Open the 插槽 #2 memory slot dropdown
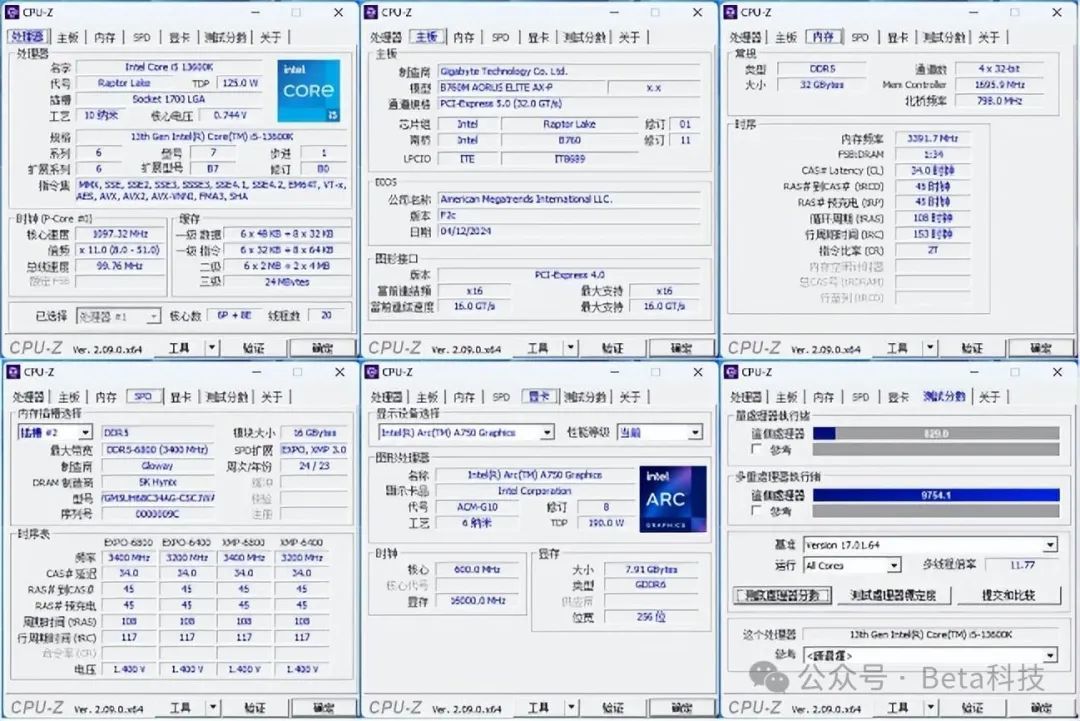This screenshot has width=1080, height=721. (54, 432)
